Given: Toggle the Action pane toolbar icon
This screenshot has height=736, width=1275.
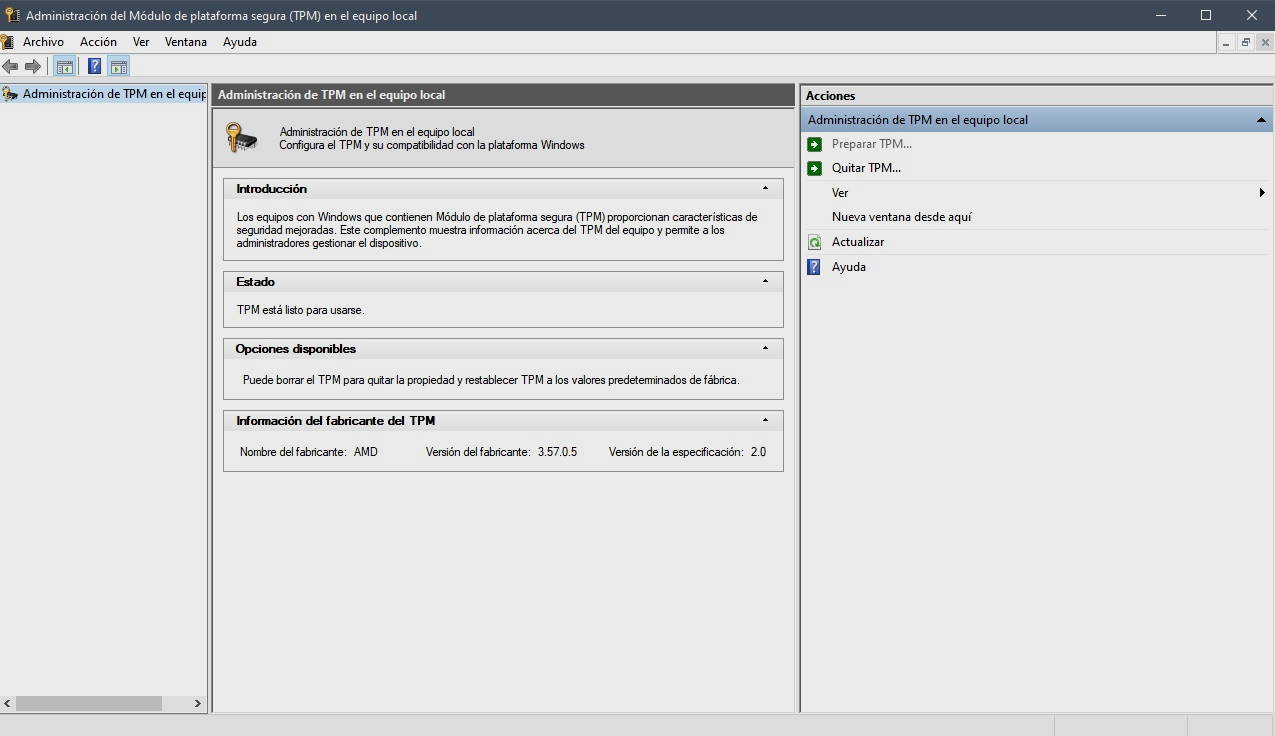Looking at the screenshot, I should click(119, 67).
